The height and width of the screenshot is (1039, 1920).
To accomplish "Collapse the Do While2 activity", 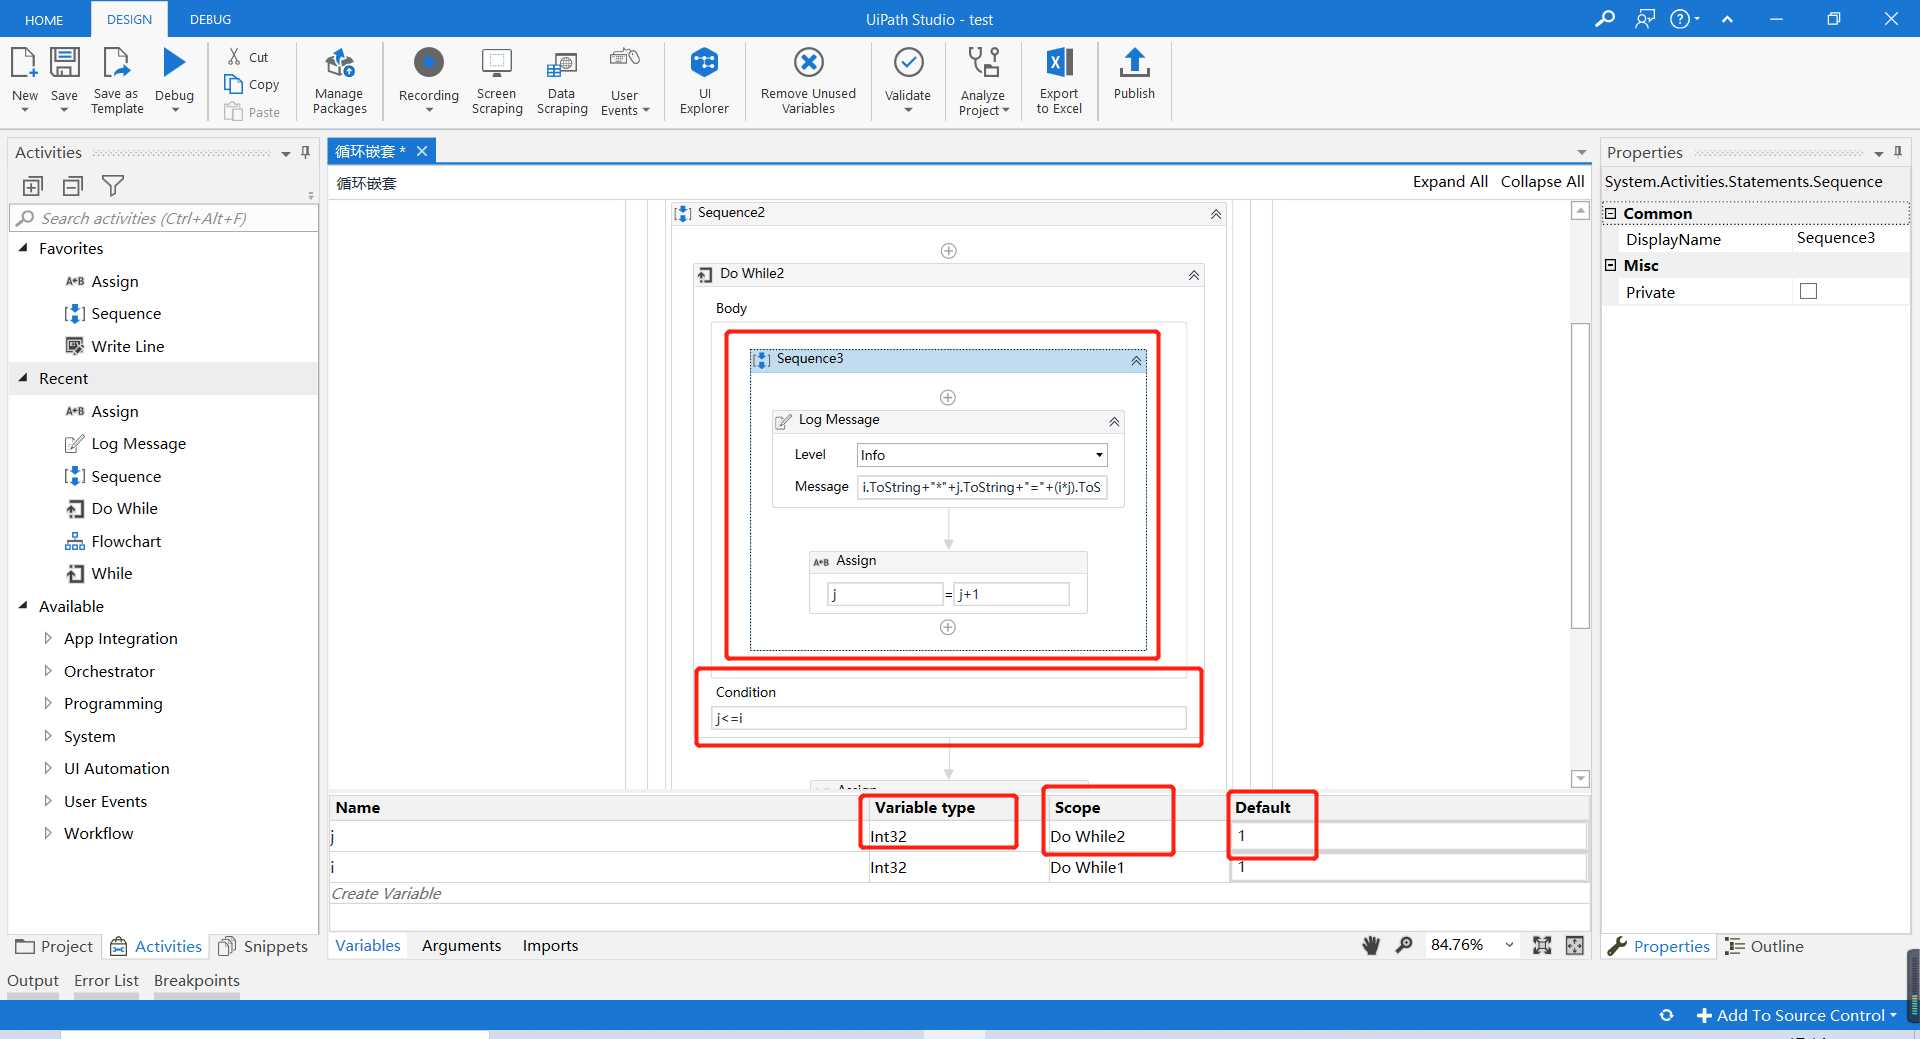I will click(x=1194, y=275).
